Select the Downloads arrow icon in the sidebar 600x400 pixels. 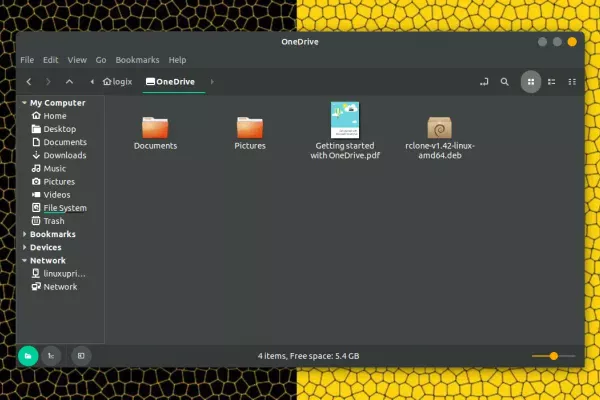tap(36, 155)
